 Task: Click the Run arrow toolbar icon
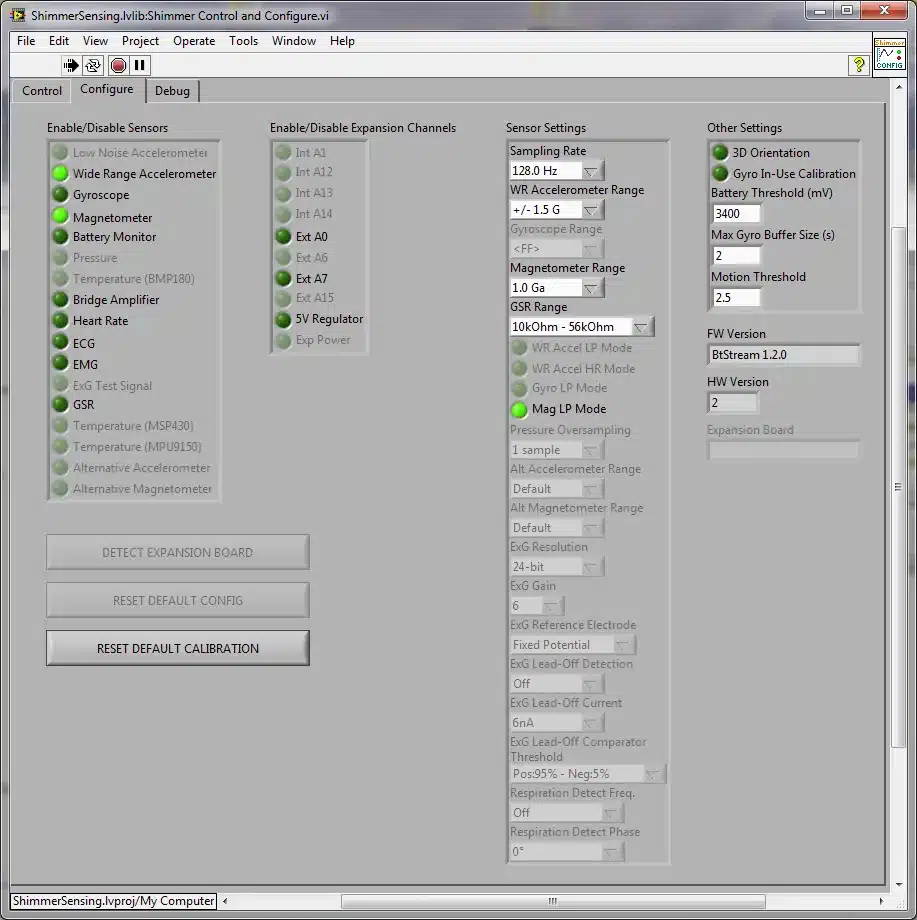[x=71, y=65]
